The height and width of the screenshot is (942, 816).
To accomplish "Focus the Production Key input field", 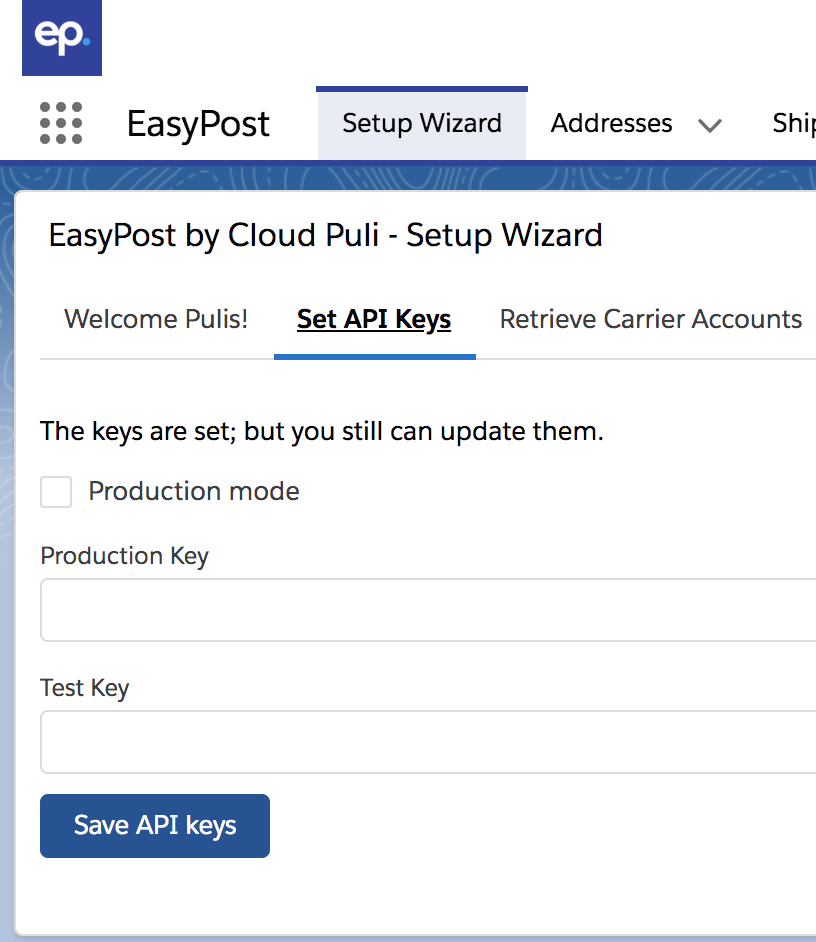I will pyautogui.click(x=428, y=610).
